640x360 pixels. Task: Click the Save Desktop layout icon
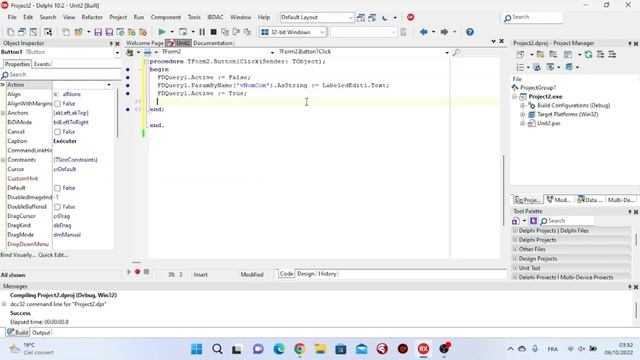pyautogui.click(x=361, y=18)
